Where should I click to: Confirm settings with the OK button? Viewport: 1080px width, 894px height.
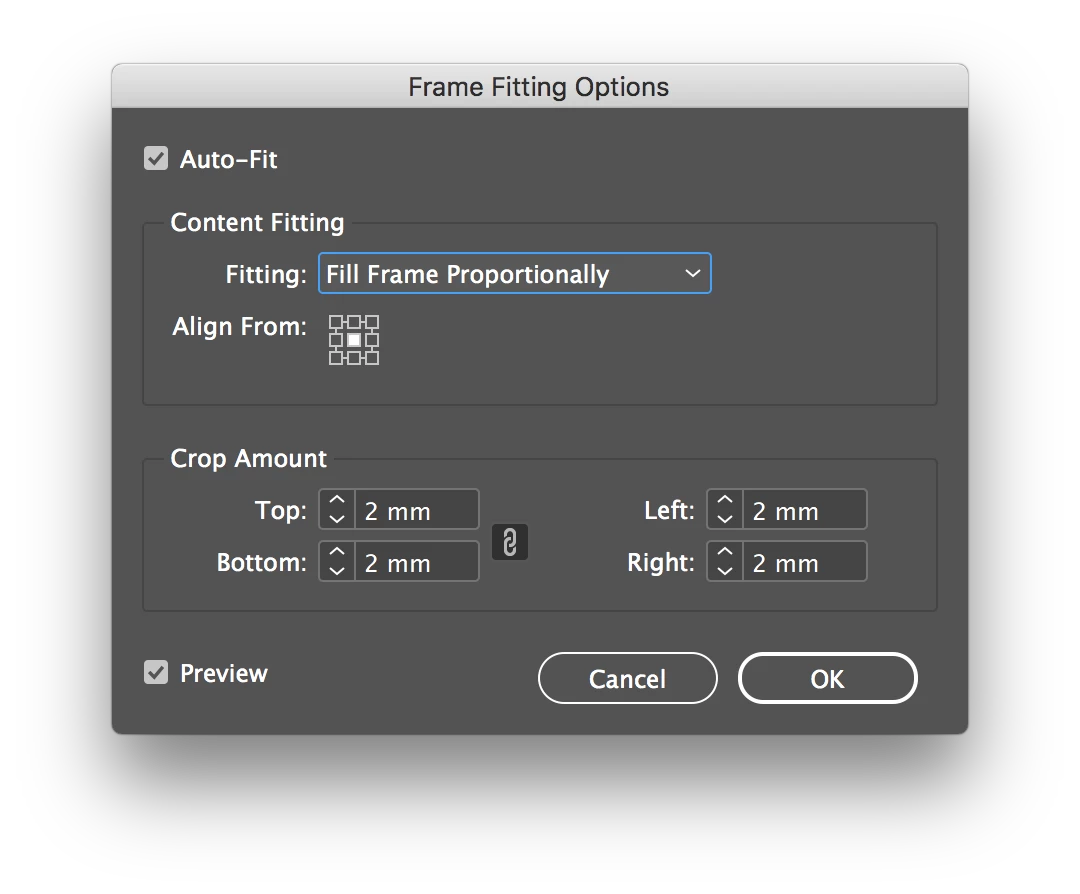pyautogui.click(x=827, y=679)
